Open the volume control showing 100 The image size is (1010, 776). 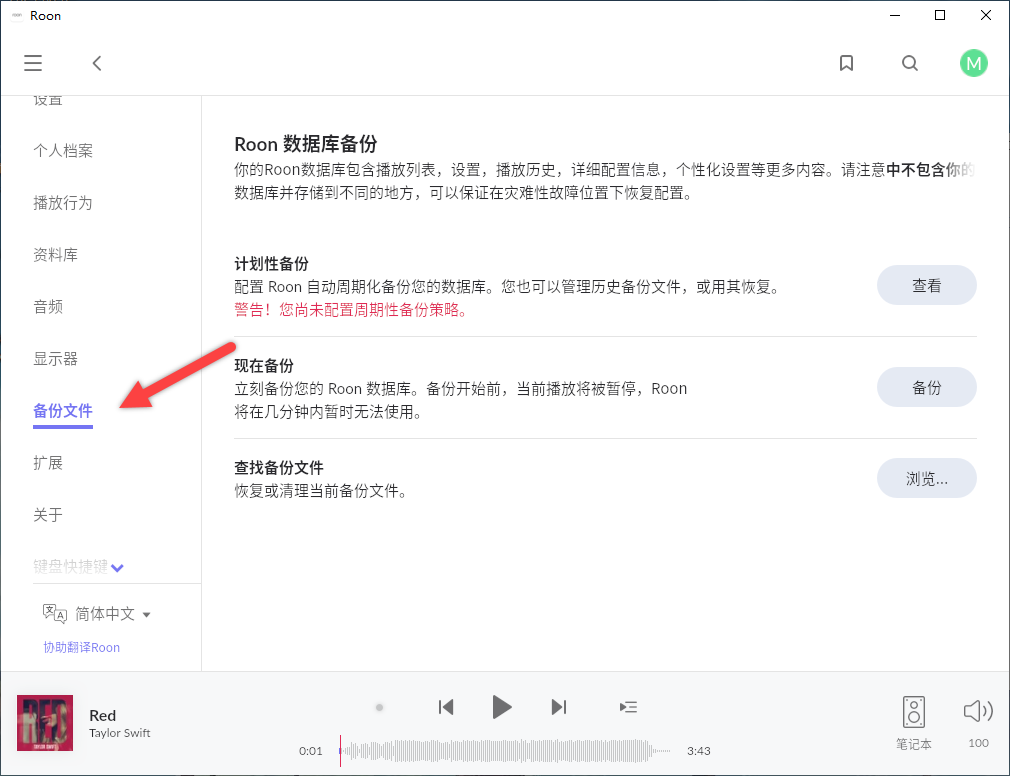coord(978,711)
